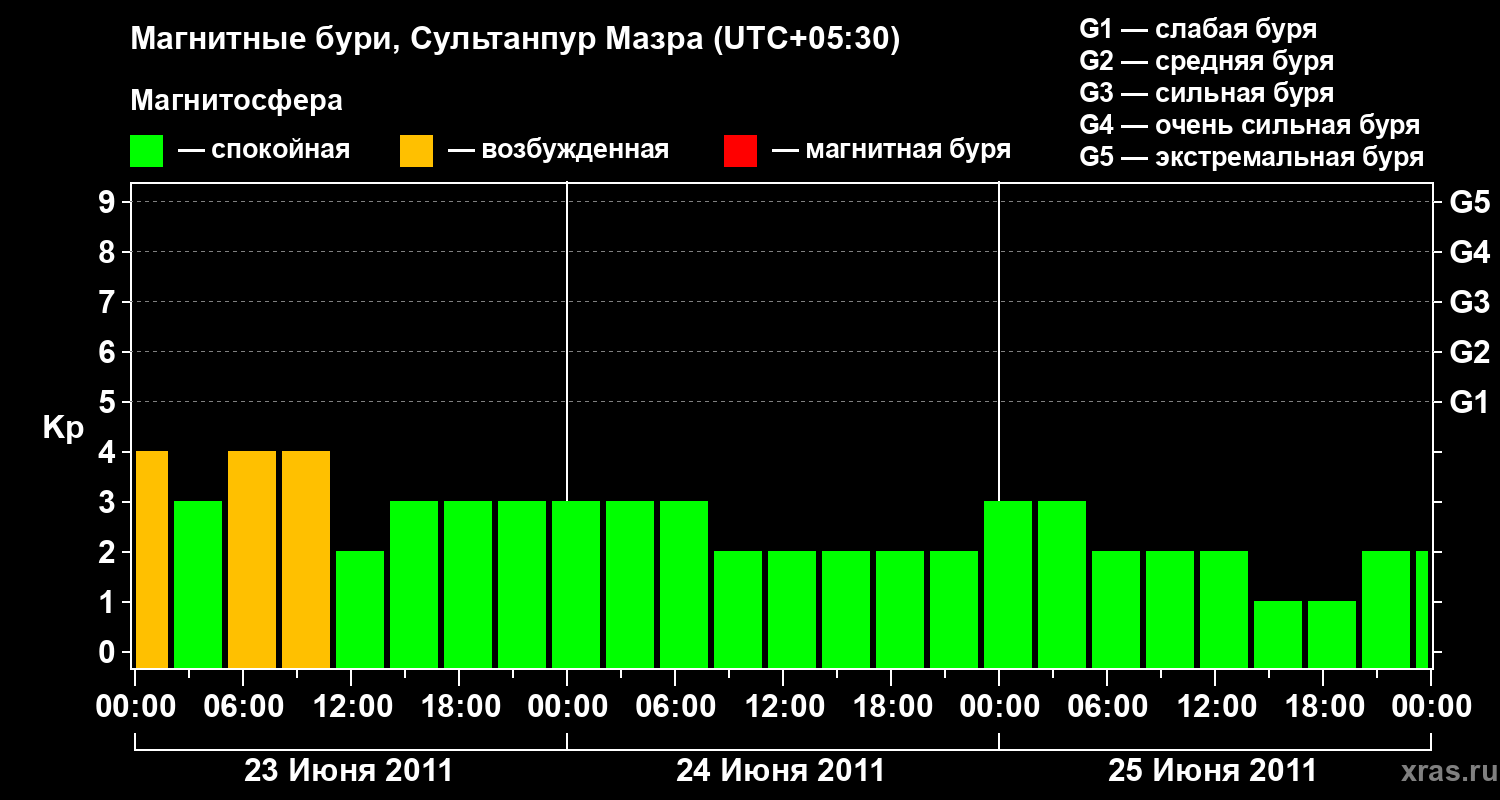The height and width of the screenshot is (800, 1500).
Task: Click the Kp axis value 8
Action: coord(108,252)
